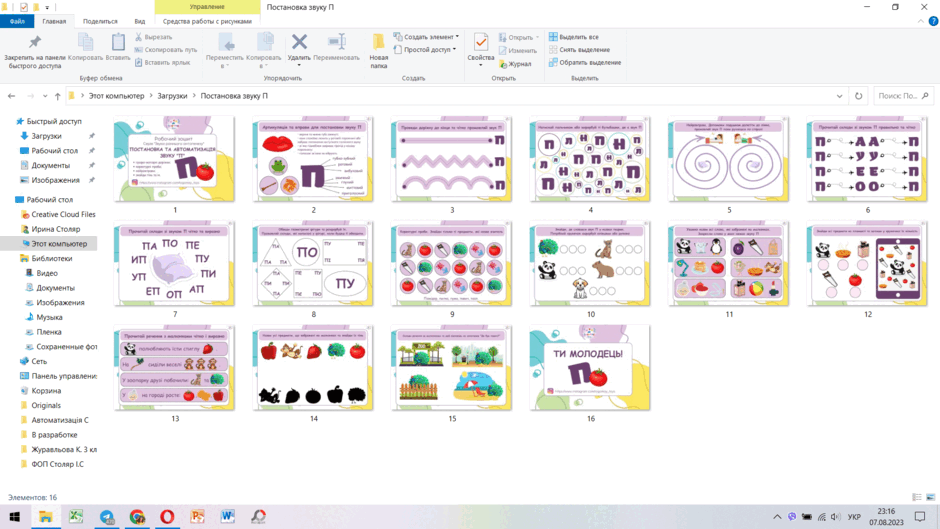This screenshot has width=940, height=529.
Task: Open the Quick Access Toolbar customize dropdown
Action: point(47,7)
